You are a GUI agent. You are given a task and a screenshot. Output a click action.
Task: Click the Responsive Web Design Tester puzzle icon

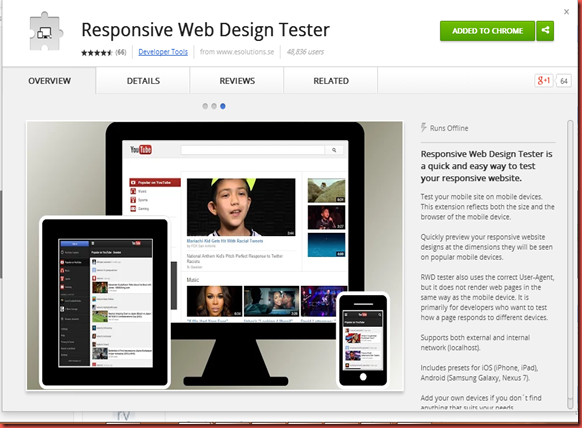point(46,31)
